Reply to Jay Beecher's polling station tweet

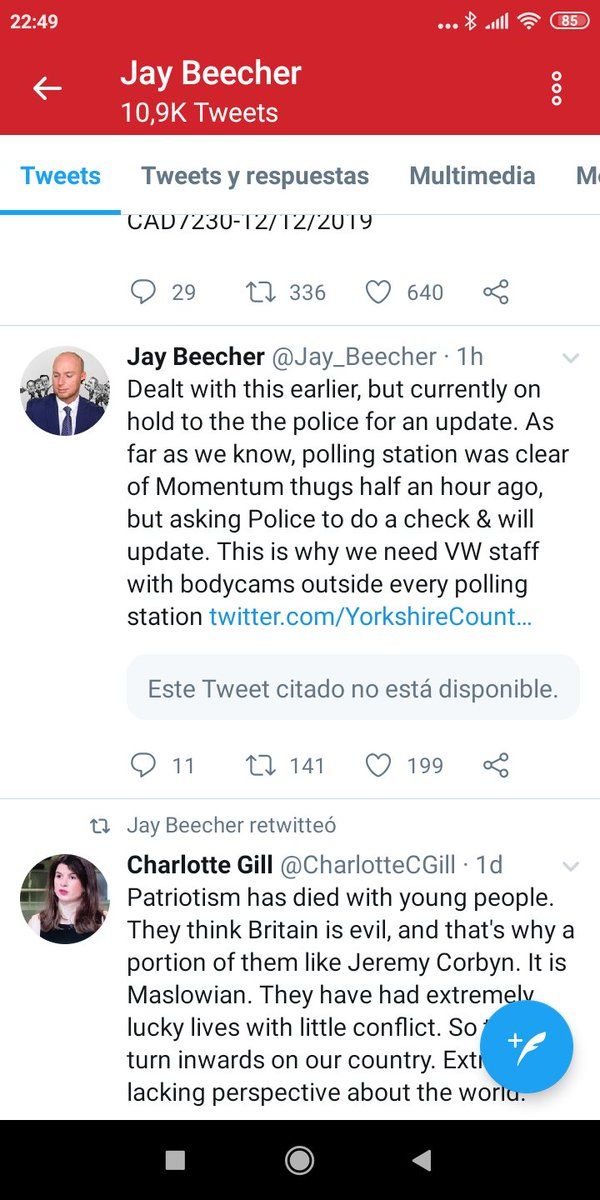click(x=144, y=765)
